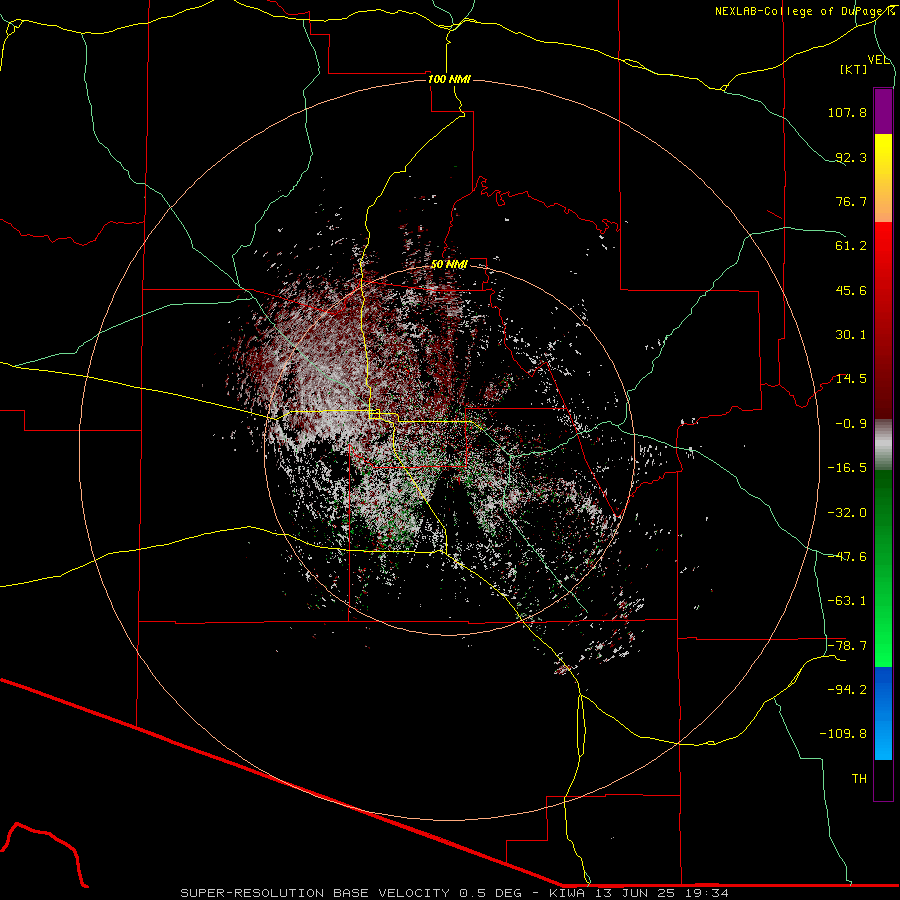The height and width of the screenshot is (900, 900).
Task: Click the product caption SUPER-RESOLUTION BASE VELOCITY text
Action: coord(317,893)
